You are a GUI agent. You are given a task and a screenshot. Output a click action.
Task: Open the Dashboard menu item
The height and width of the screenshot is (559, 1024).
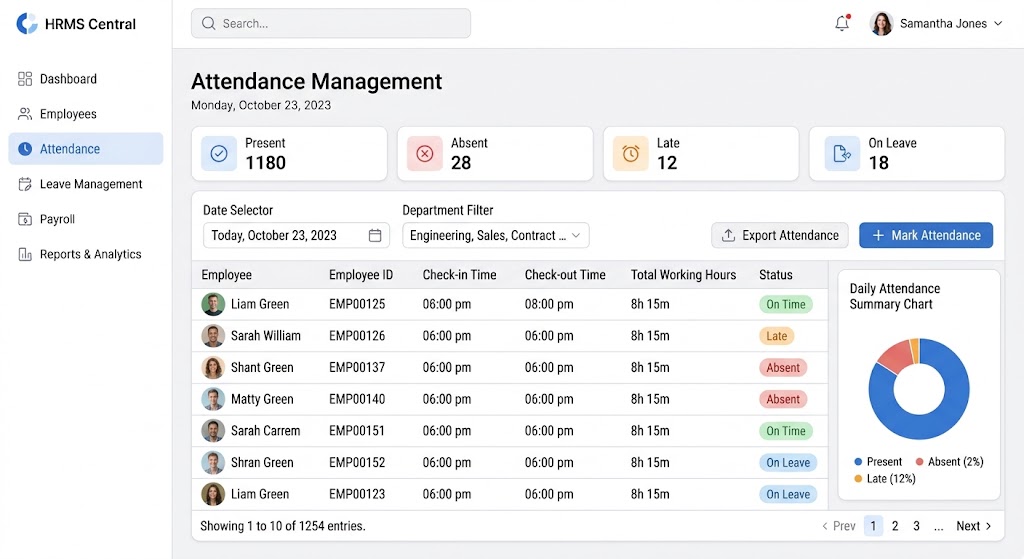click(x=86, y=79)
